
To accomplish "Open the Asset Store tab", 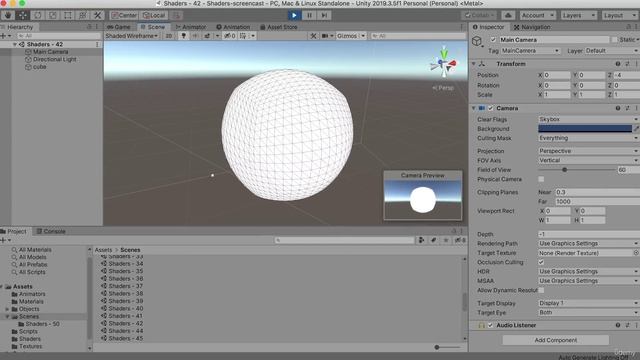I will pos(278,27).
